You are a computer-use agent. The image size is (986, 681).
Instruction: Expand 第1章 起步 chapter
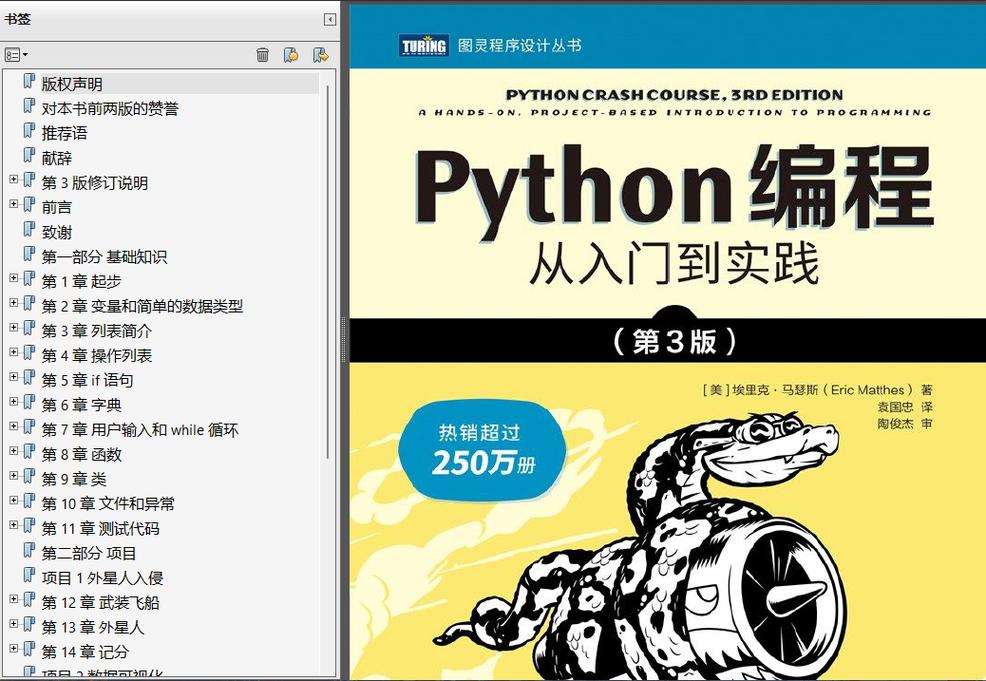pos(14,281)
